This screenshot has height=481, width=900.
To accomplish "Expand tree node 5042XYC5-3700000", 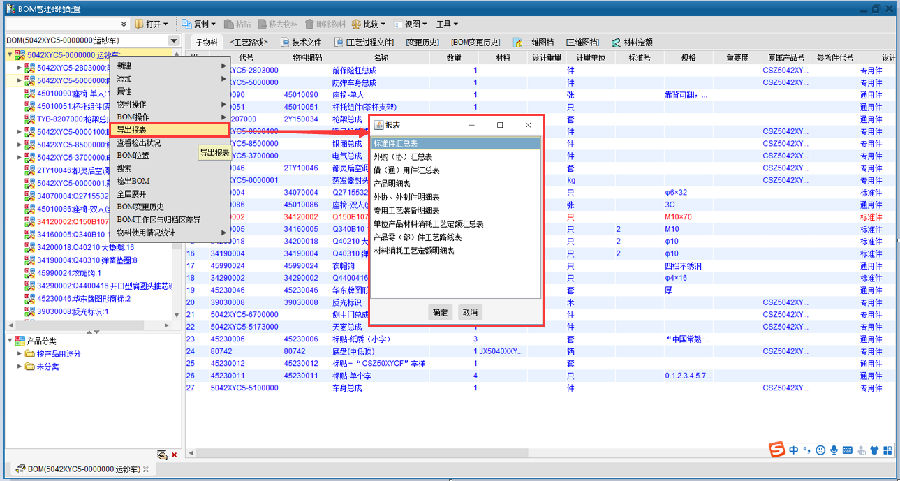I will [19, 157].
